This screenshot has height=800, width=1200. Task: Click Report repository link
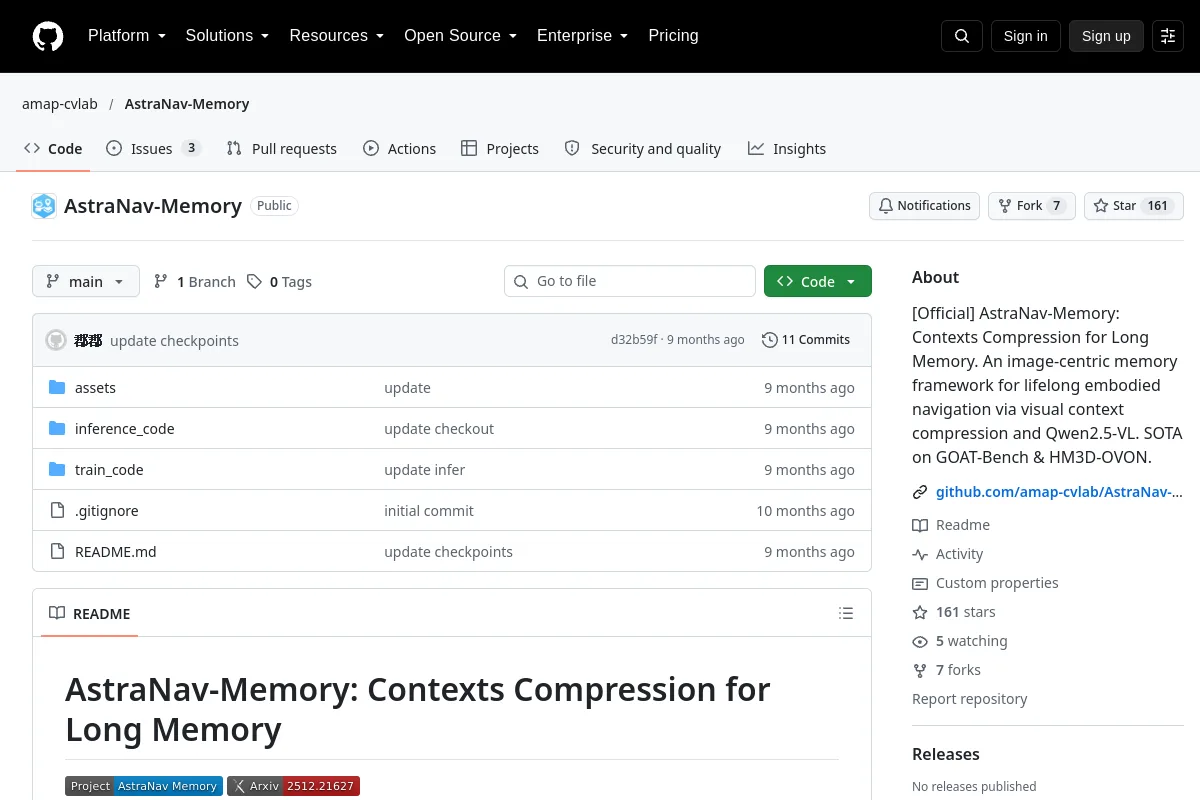(969, 699)
